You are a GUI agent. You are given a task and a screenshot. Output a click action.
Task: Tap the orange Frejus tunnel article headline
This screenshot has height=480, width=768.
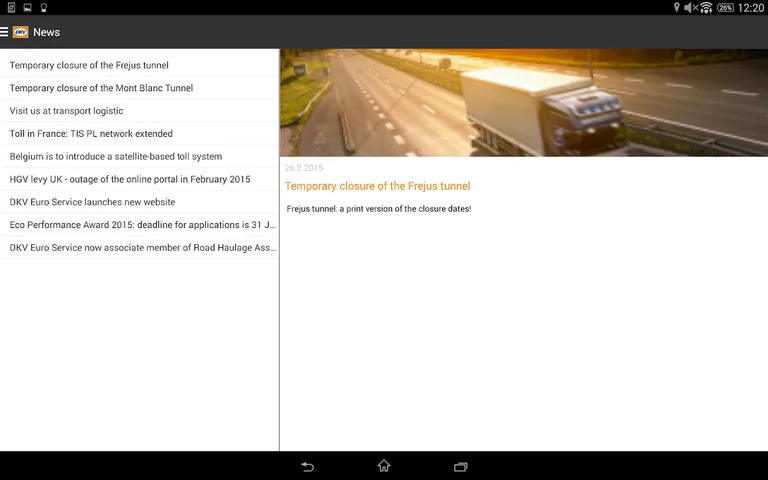tap(378, 186)
